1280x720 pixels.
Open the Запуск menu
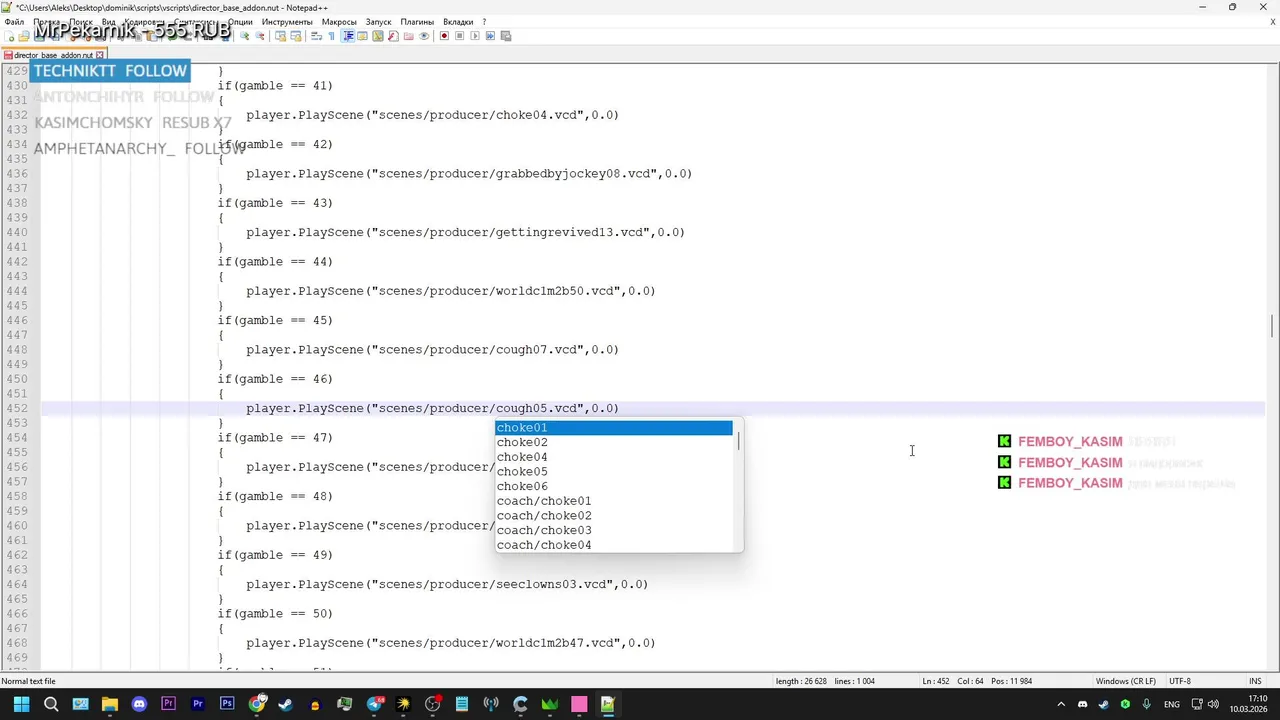click(378, 21)
